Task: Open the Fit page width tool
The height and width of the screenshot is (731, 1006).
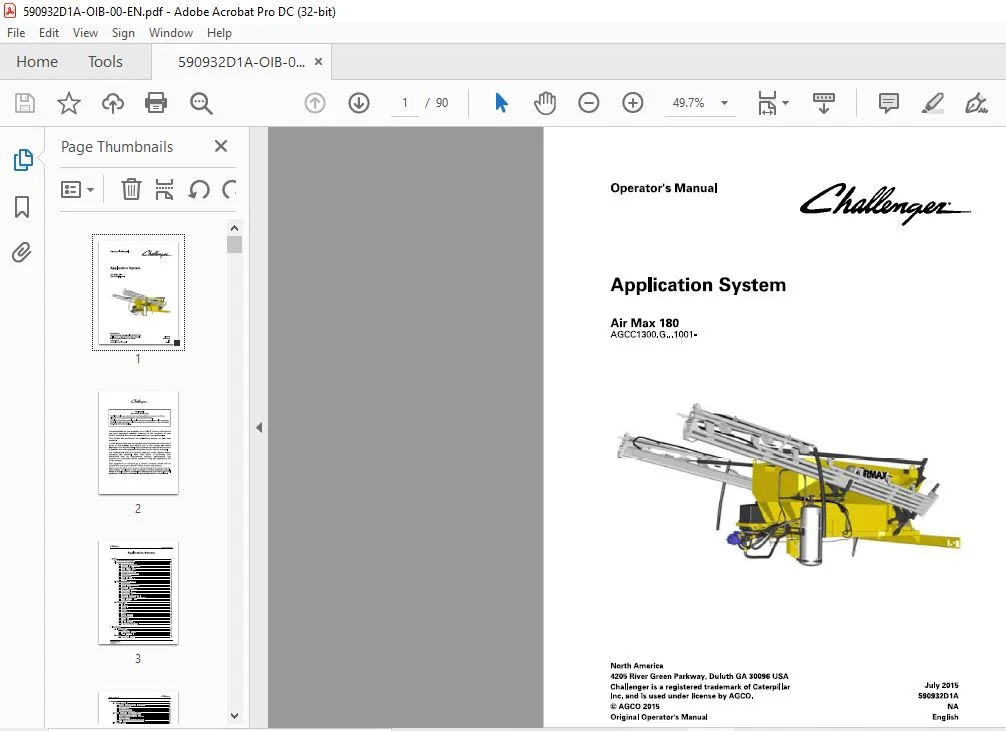Action: (767, 103)
